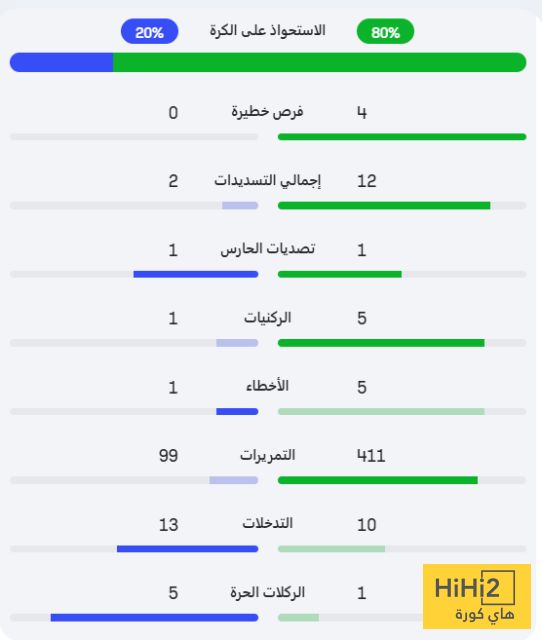Click the الركلات الحرة free kicks label
This screenshot has width=542, height=640.
[x=267, y=592]
